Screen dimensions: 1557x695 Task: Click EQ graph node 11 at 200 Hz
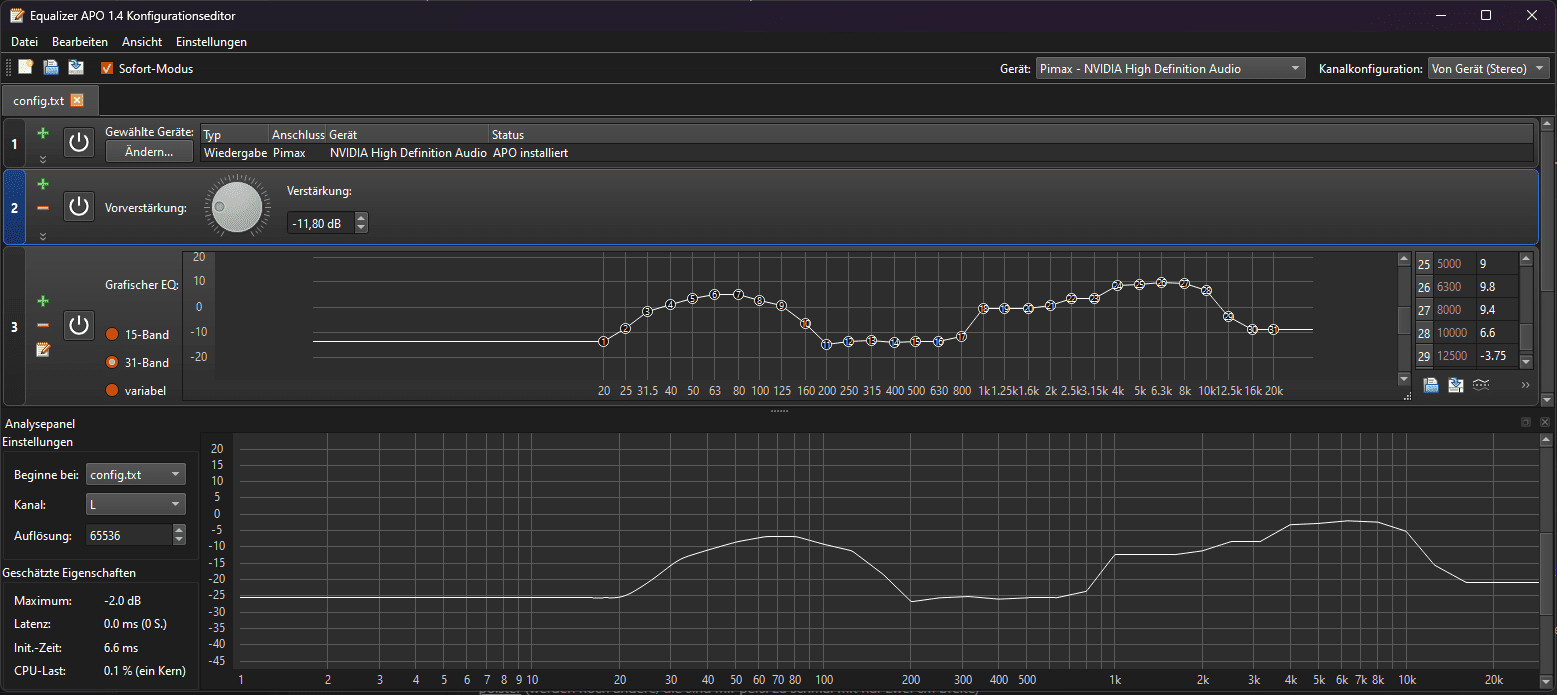(827, 344)
